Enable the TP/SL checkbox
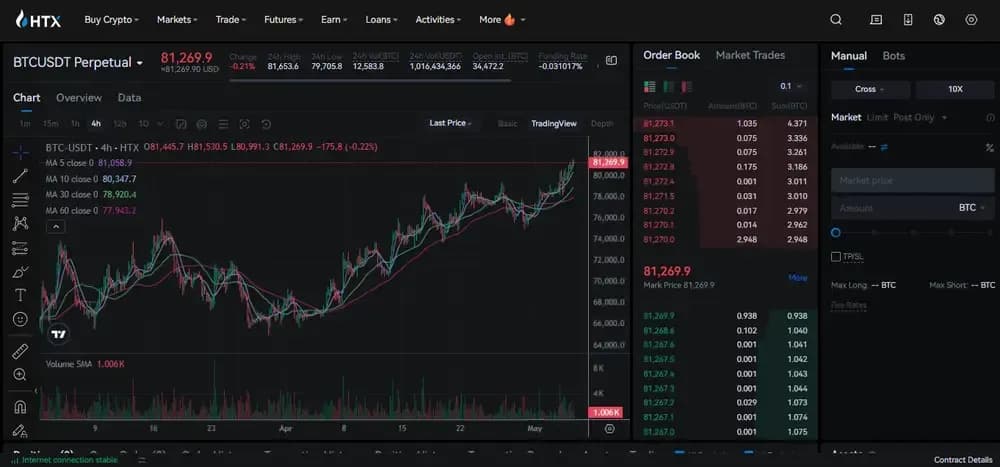Viewport: 1000px width, 467px height. coord(836,256)
